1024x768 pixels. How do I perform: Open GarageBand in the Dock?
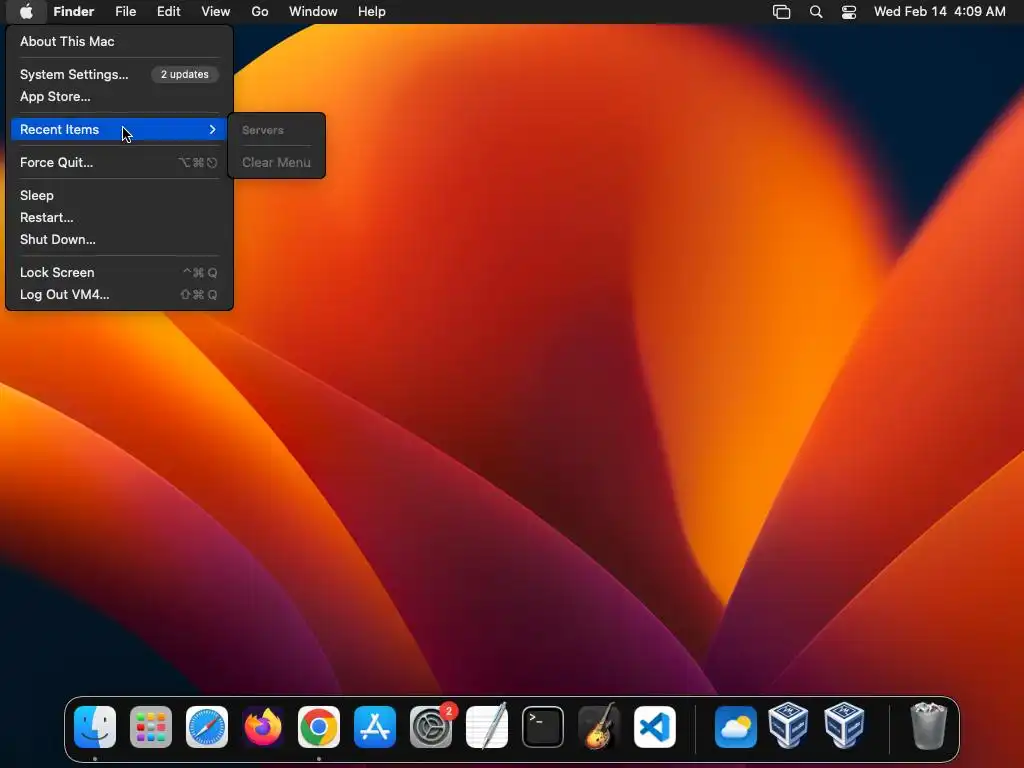pyautogui.click(x=599, y=727)
